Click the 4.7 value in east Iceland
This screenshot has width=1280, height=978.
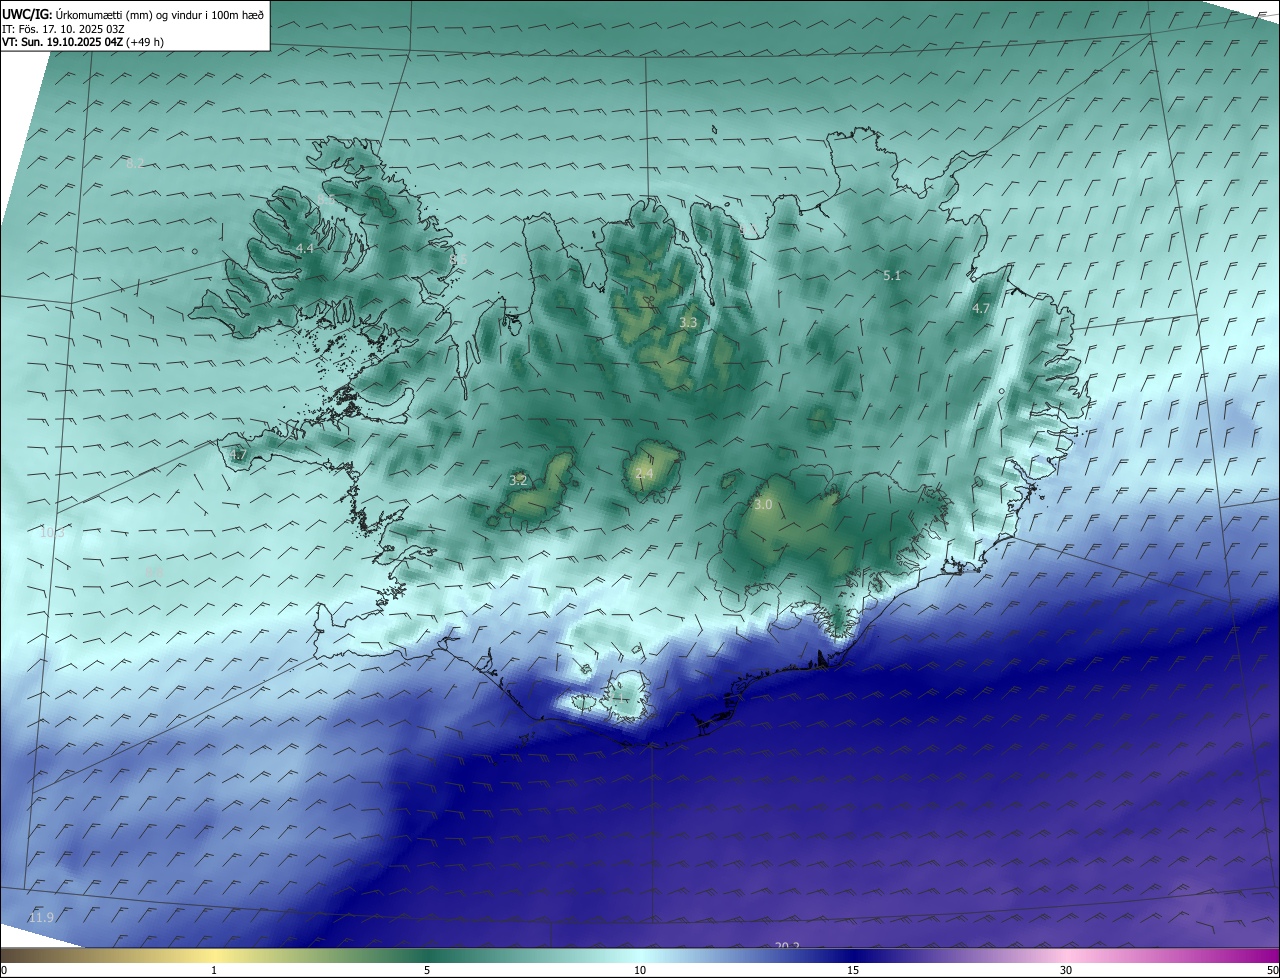click(x=981, y=309)
